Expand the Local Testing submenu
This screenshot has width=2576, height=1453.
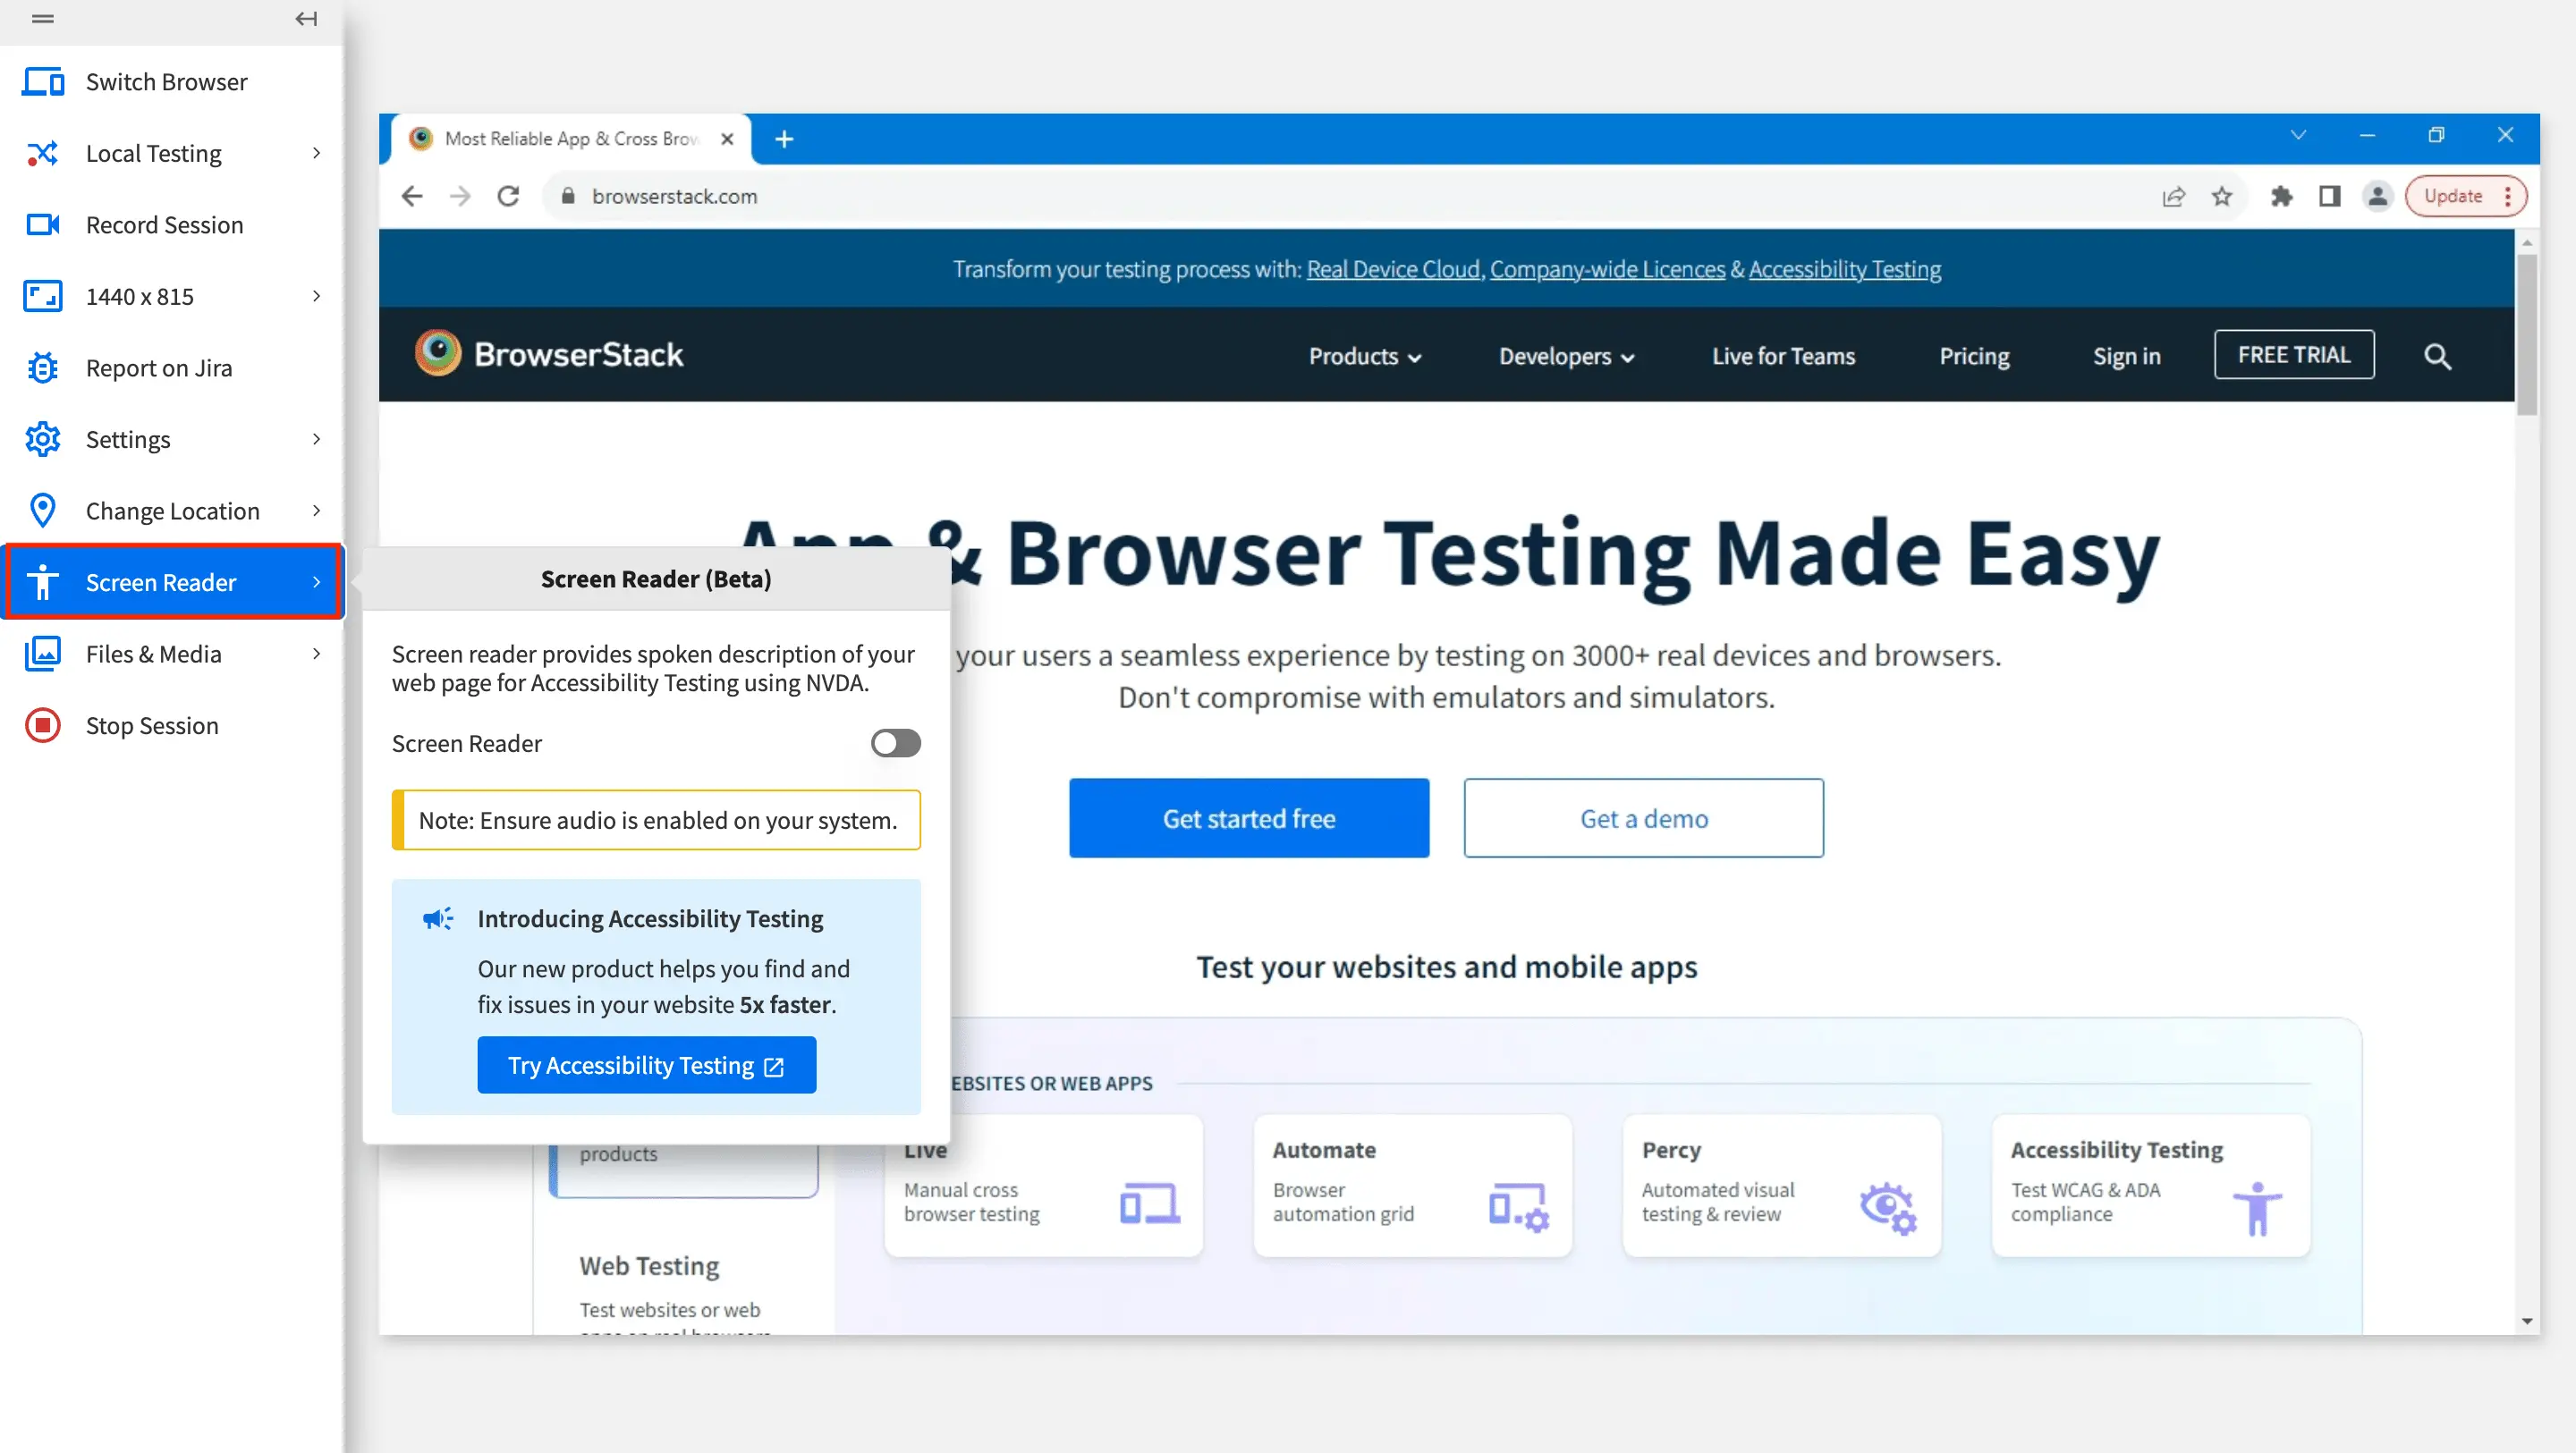pos(316,153)
